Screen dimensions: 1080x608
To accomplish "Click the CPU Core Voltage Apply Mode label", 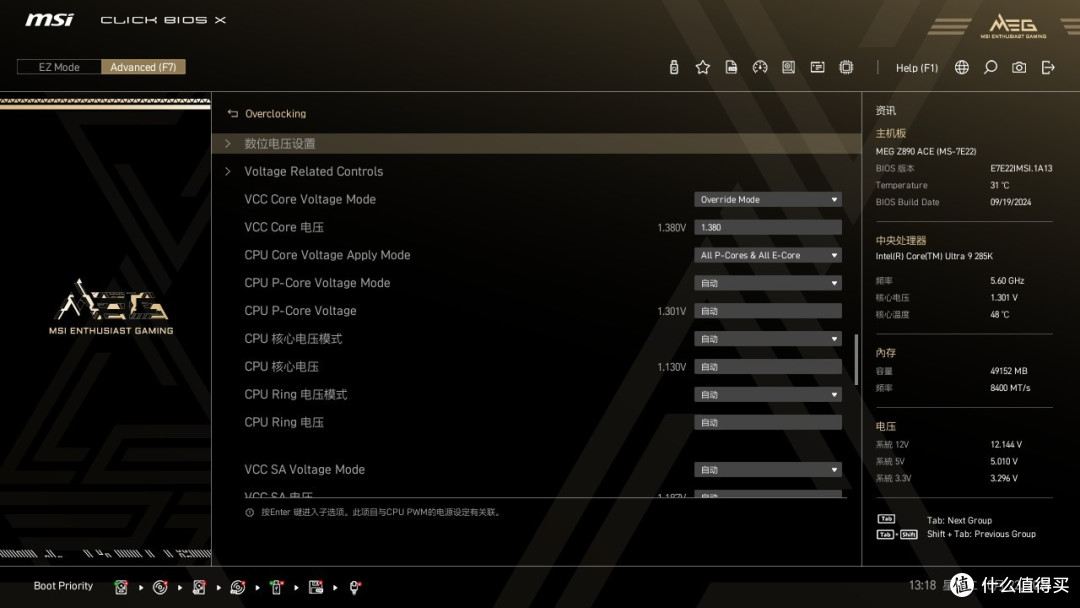I will [x=327, y=255].
